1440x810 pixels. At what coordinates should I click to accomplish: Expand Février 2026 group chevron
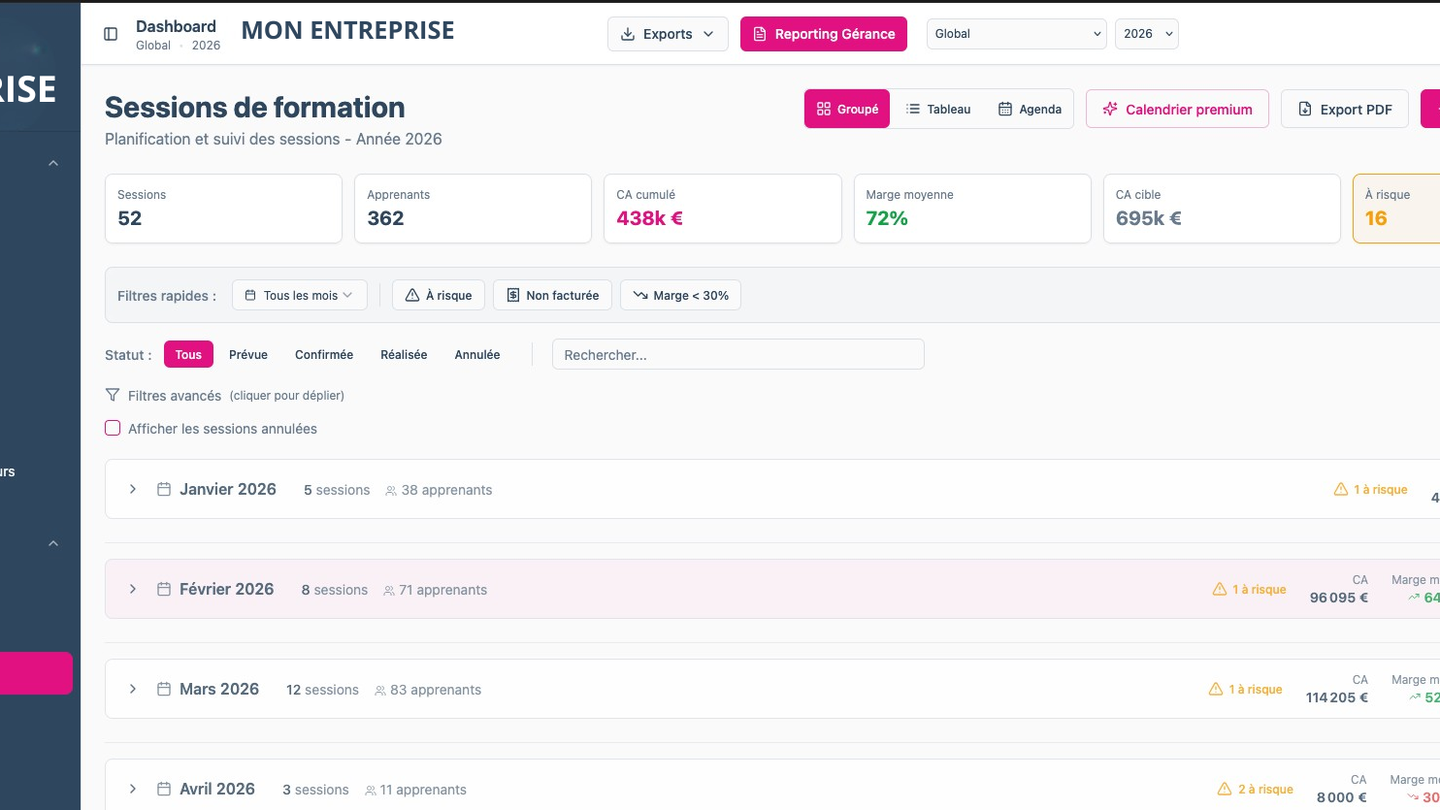click(x=132, y=589)
